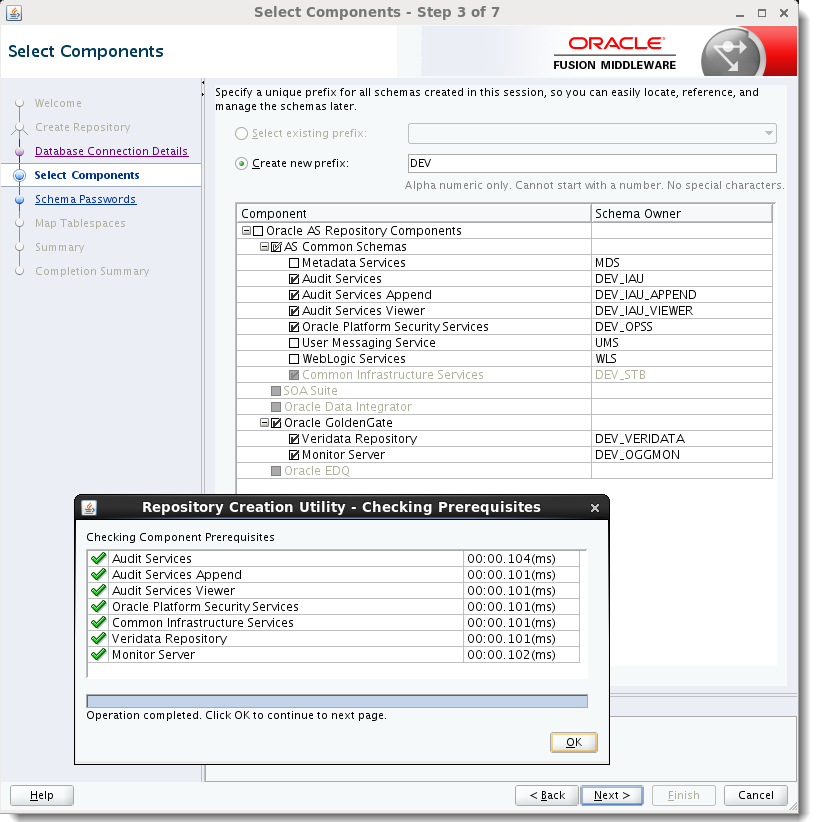This screenshot has width=819, height=822.
Task: Collapse Oracle GoldenGate tree node
Action: pos(264,423)
